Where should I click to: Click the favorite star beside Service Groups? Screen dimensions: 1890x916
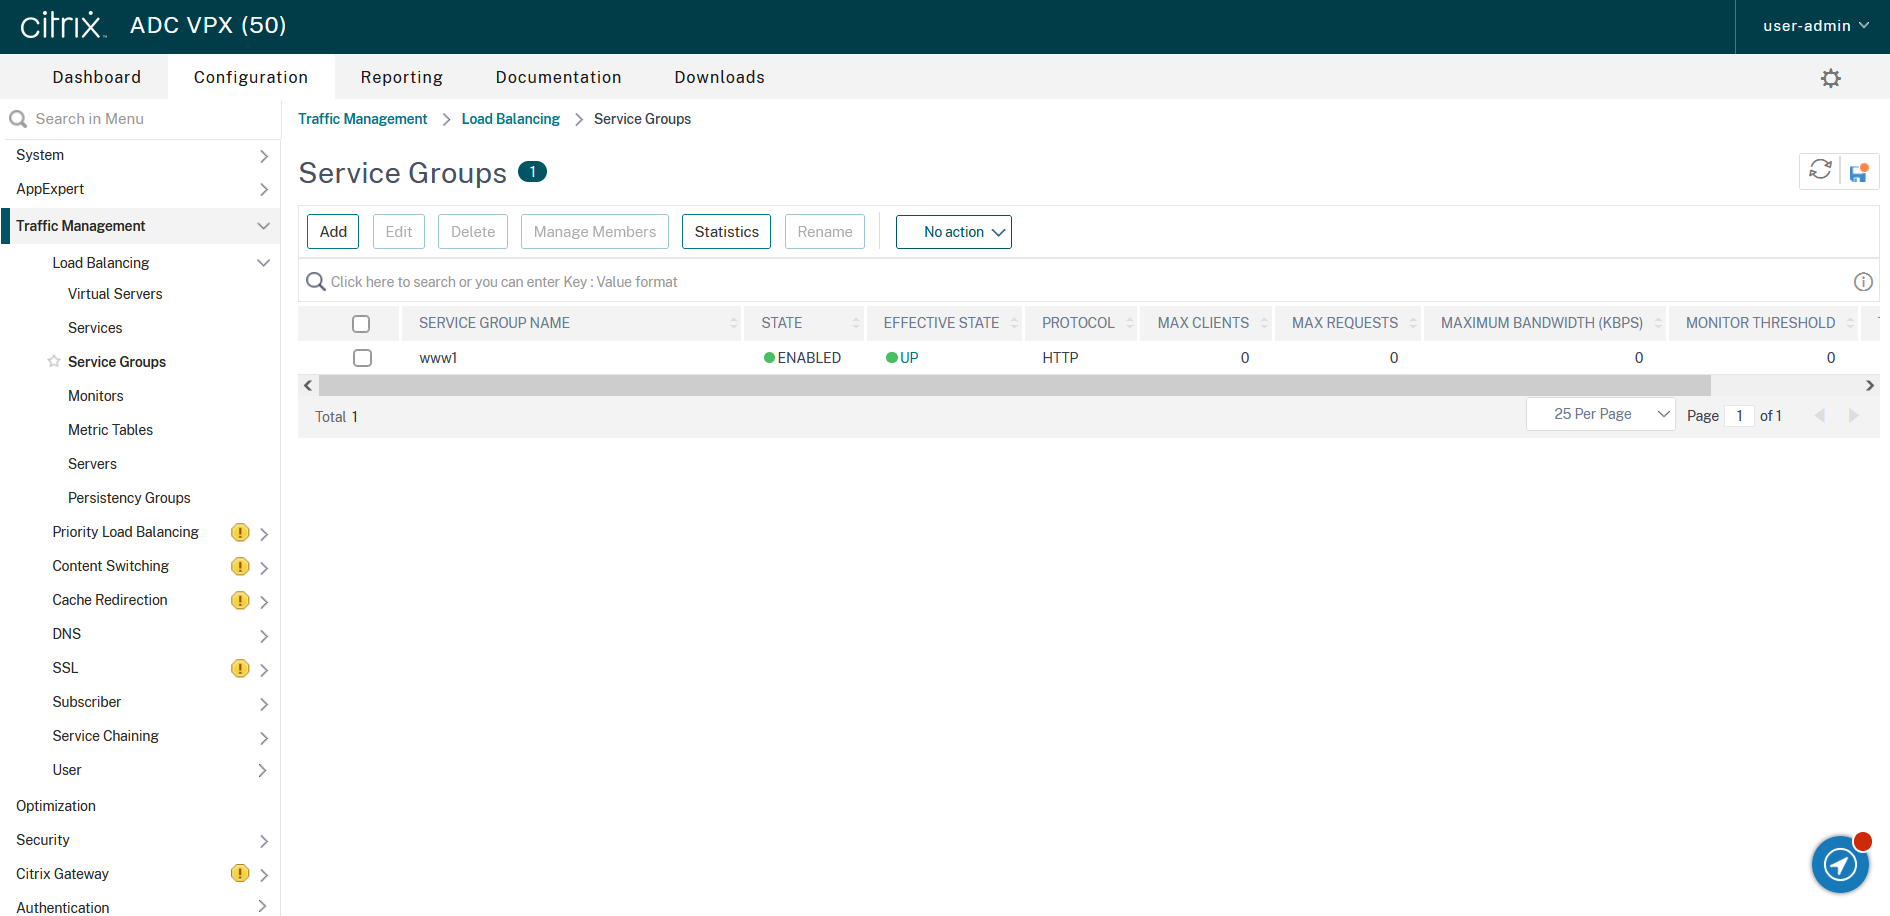pyautogui.click(x=54, y=361)
